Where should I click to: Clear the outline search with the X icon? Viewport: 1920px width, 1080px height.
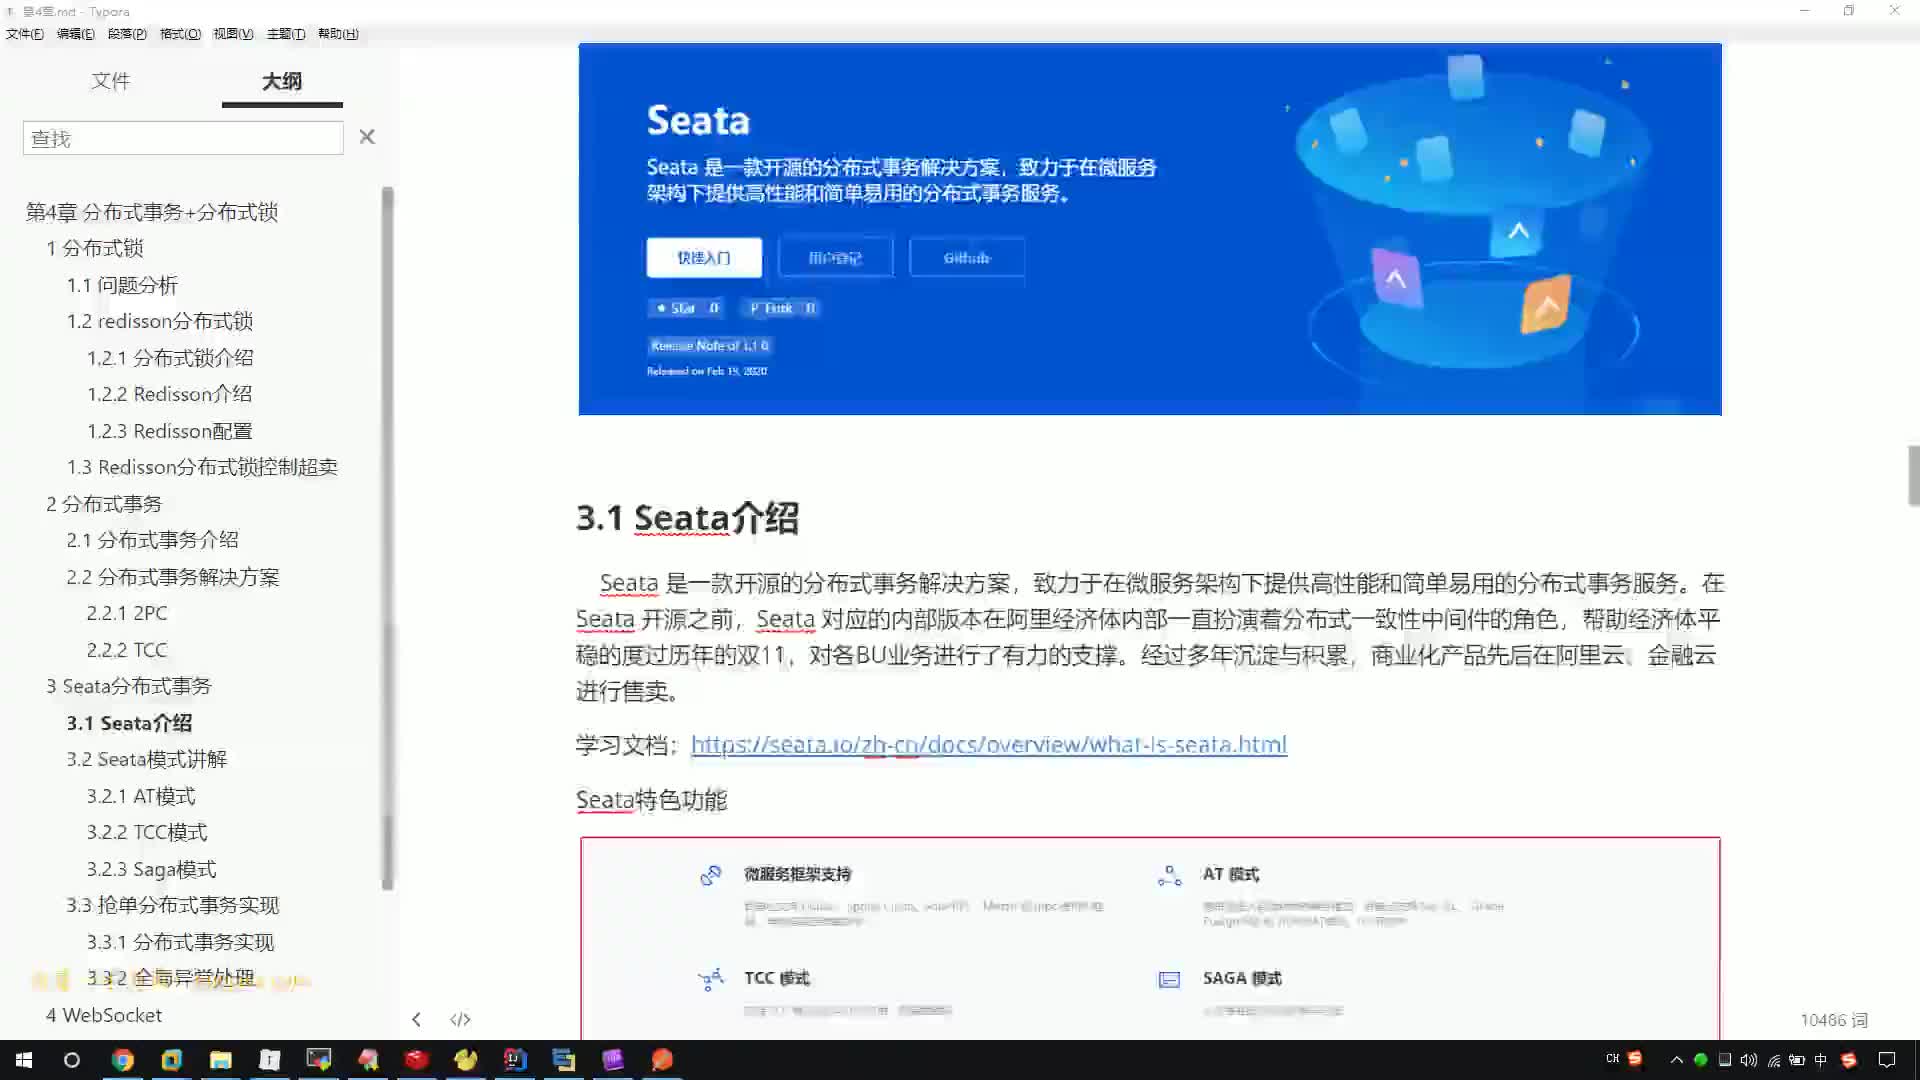tap(367, 137)
